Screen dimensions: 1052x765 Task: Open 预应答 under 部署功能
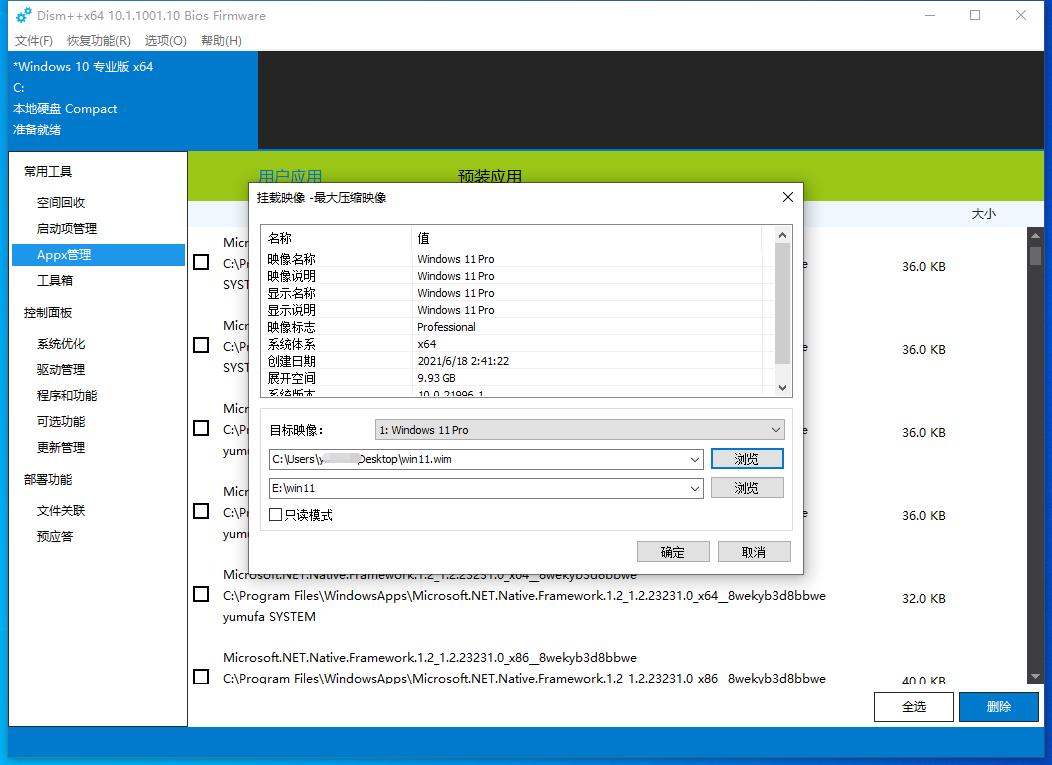(x=55, y=536)
